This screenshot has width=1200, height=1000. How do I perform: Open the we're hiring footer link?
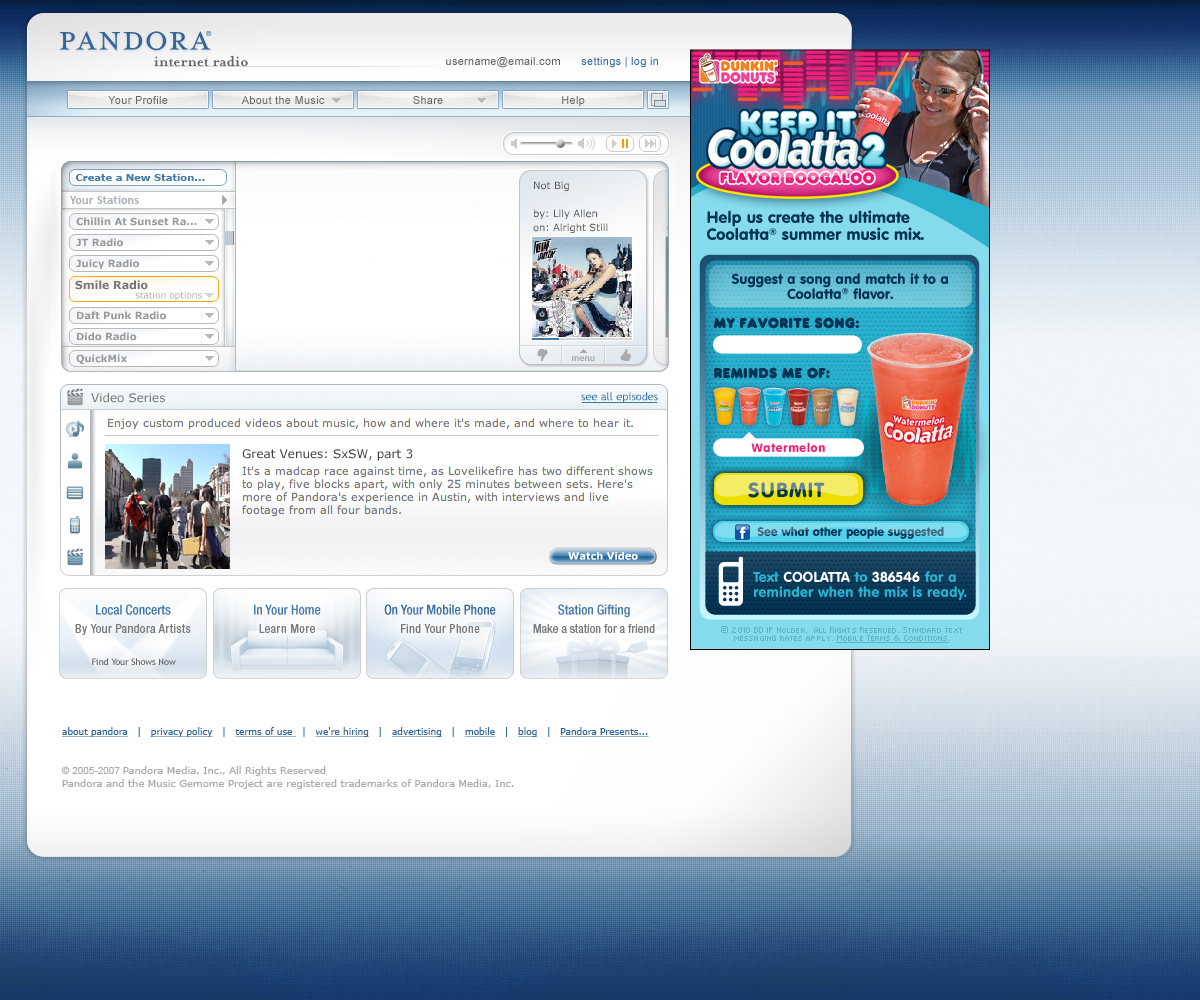pos(342,732)
